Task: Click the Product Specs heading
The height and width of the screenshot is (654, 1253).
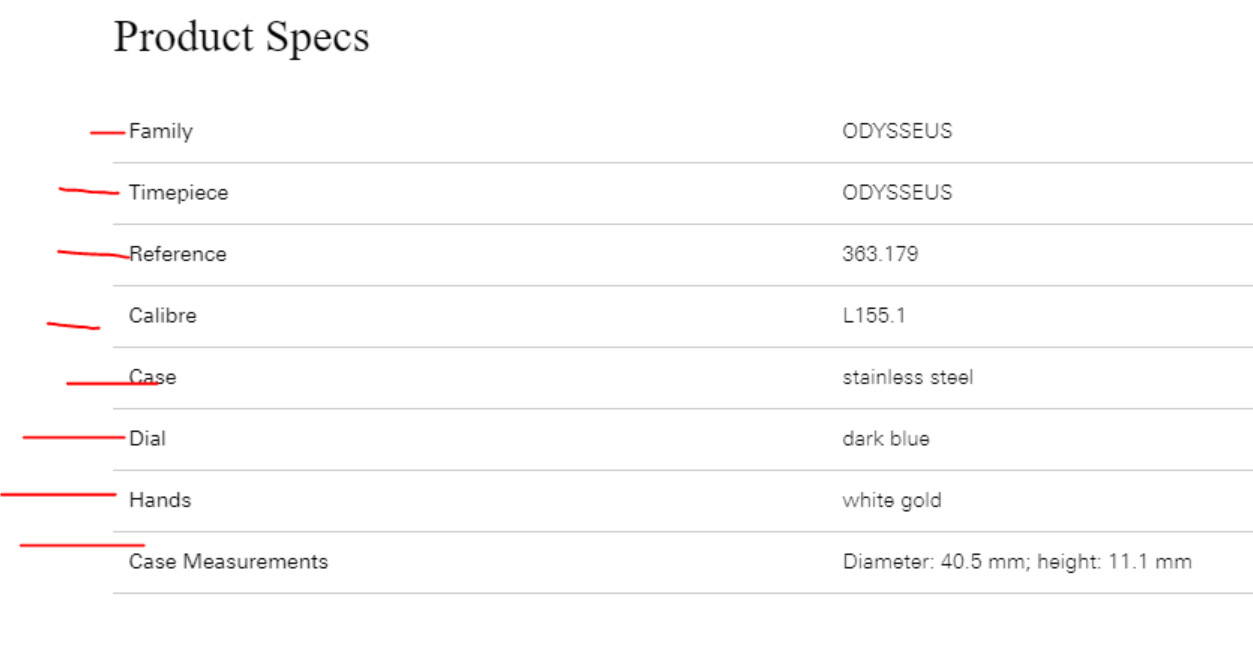Action: point(241,37)
